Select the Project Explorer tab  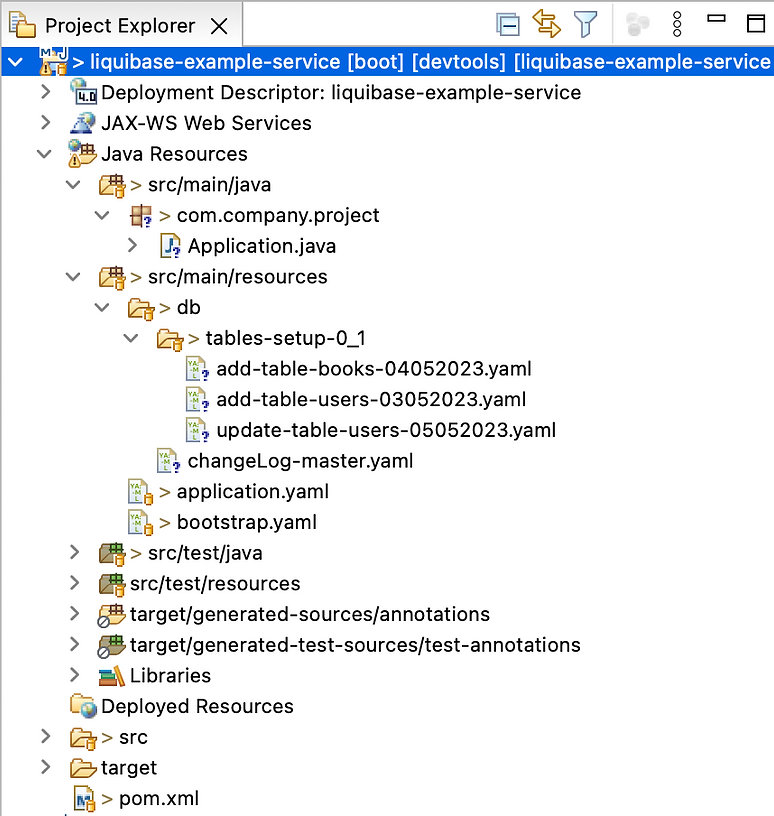120,27
